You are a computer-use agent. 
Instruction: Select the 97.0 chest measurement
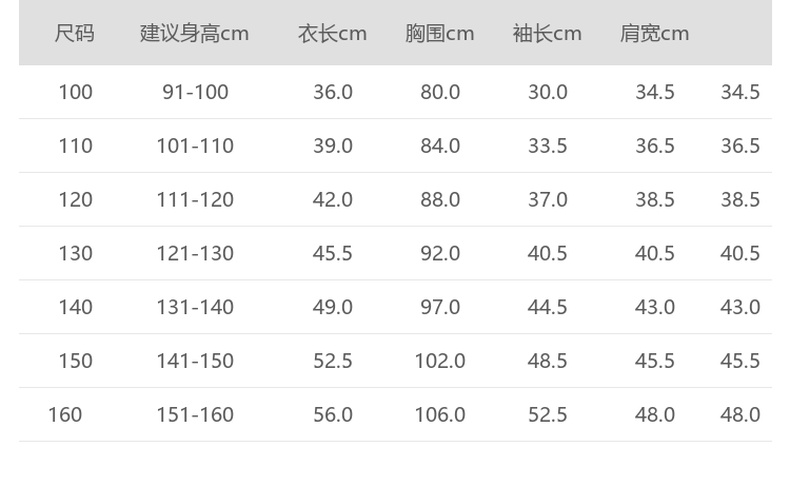click(440, 307)
